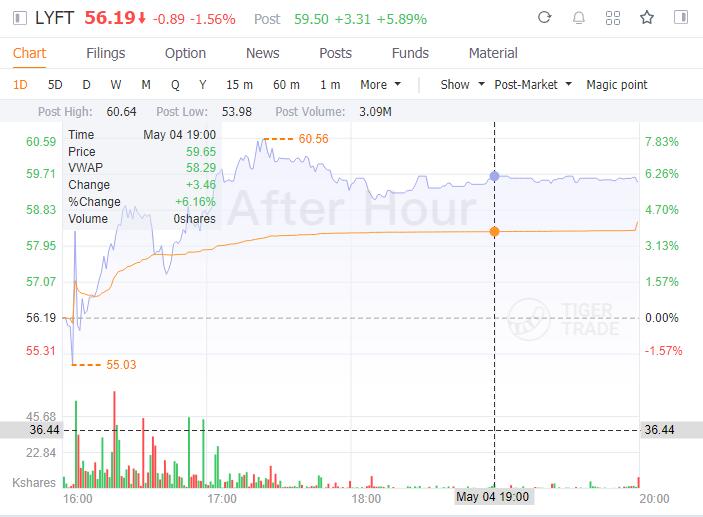This screenshot has width=703, height=517.
Task: Open the Posts tab
Action: (x=335, y=53)
